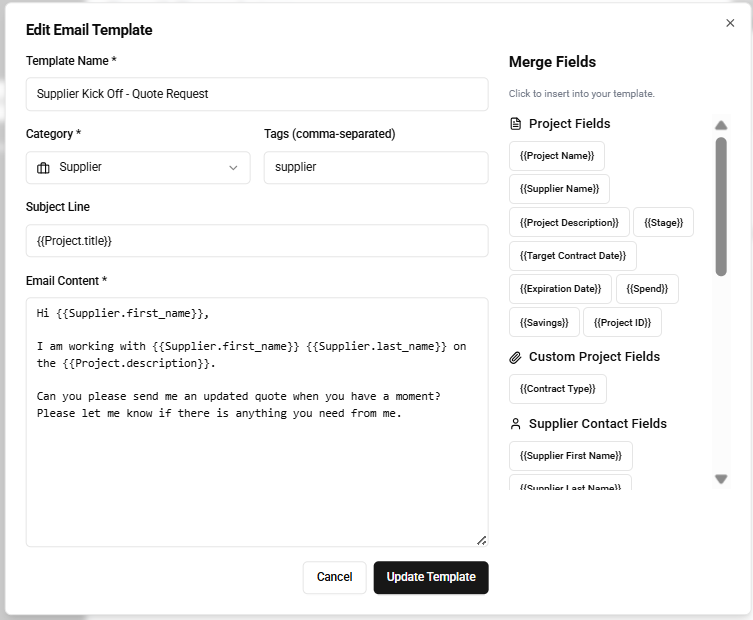Click the scrollbar up arrow in Merge Fields
753x620 pixels.
[x=721, y=126]
